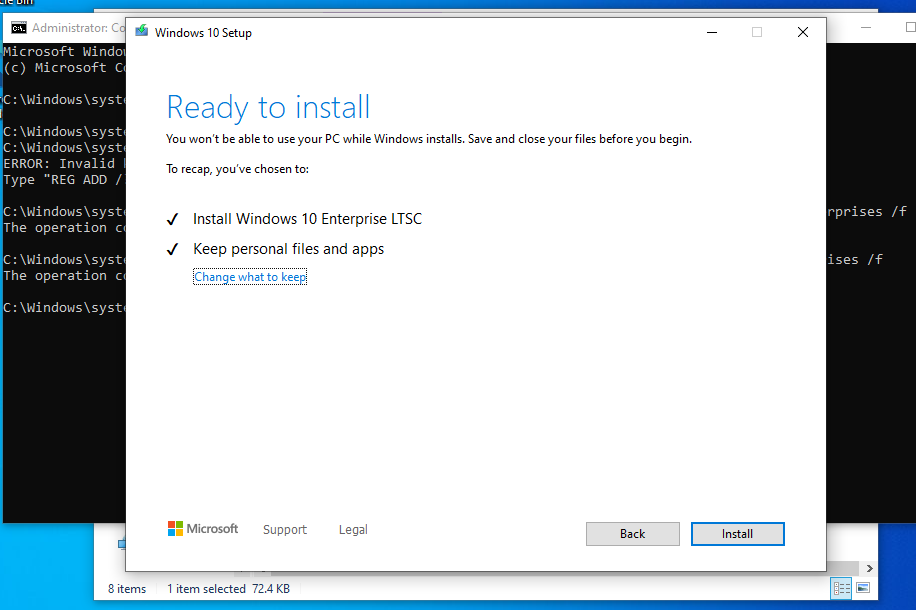Minimize the Administrator Command Prompt window
The height and width of the screenshot is (610, 916).
pos(866,27)
